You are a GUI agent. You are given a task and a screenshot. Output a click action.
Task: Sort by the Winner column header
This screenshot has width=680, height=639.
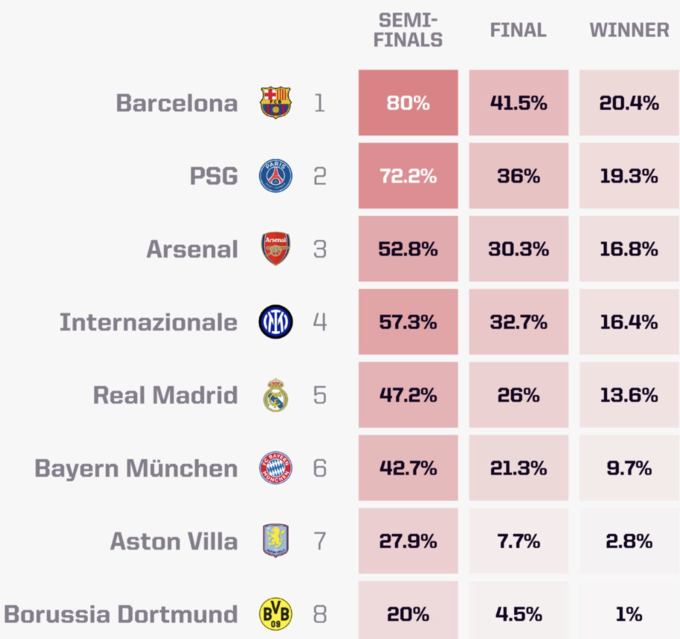point(629,30)
